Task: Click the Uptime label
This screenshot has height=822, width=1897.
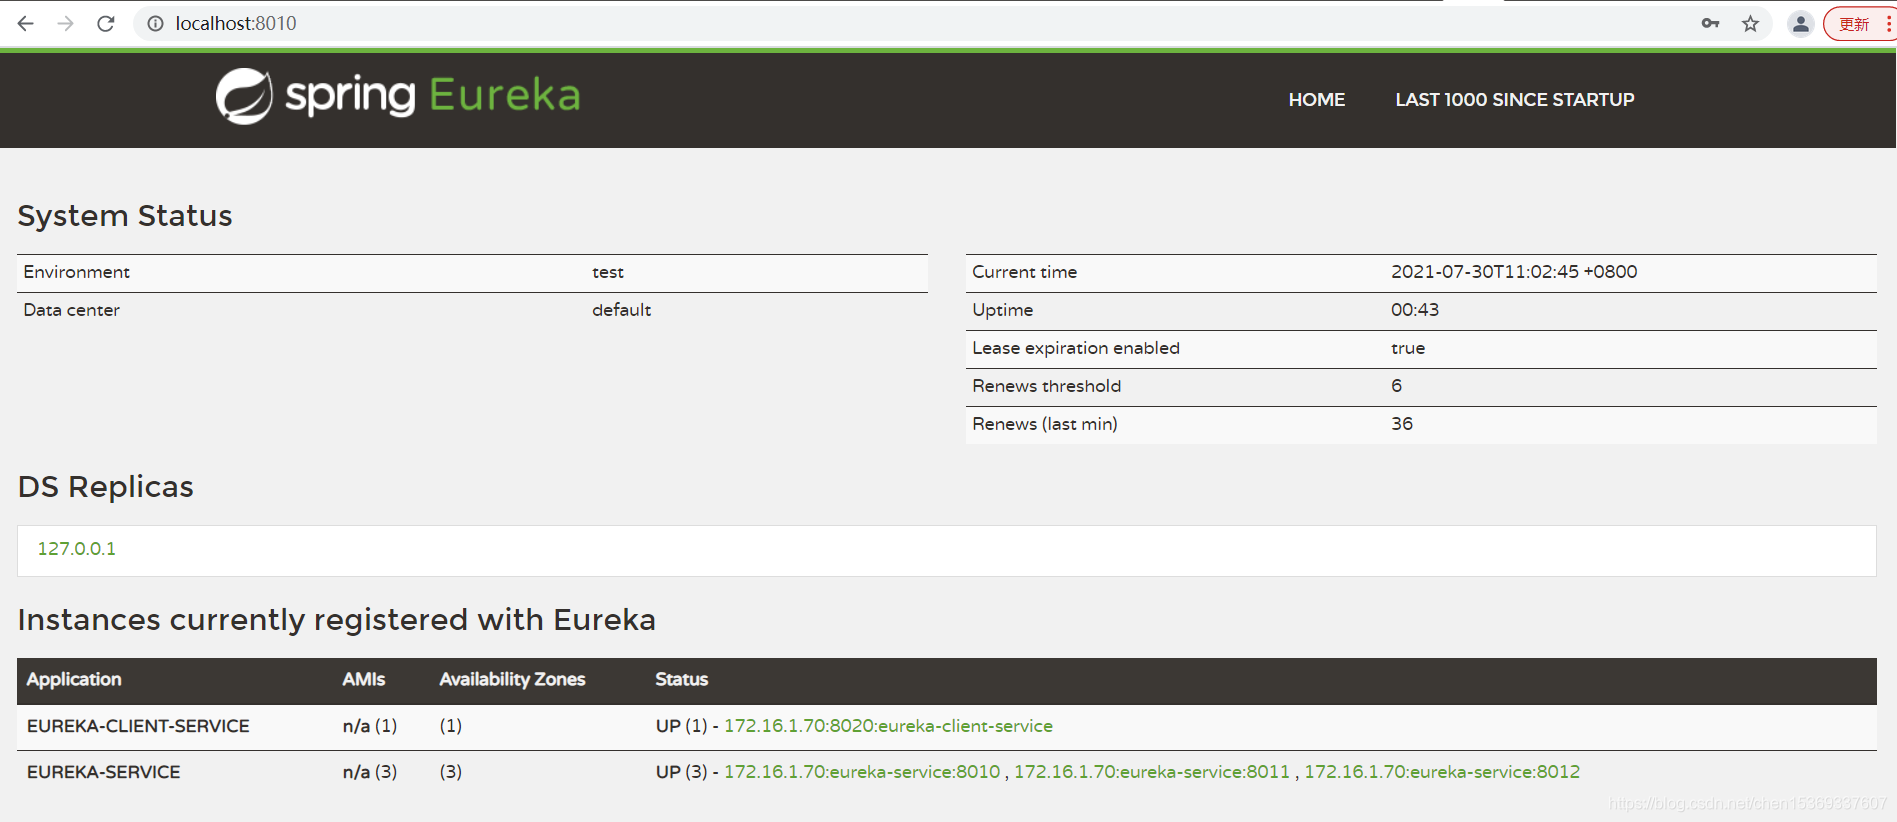Action: click(1003, 310)
